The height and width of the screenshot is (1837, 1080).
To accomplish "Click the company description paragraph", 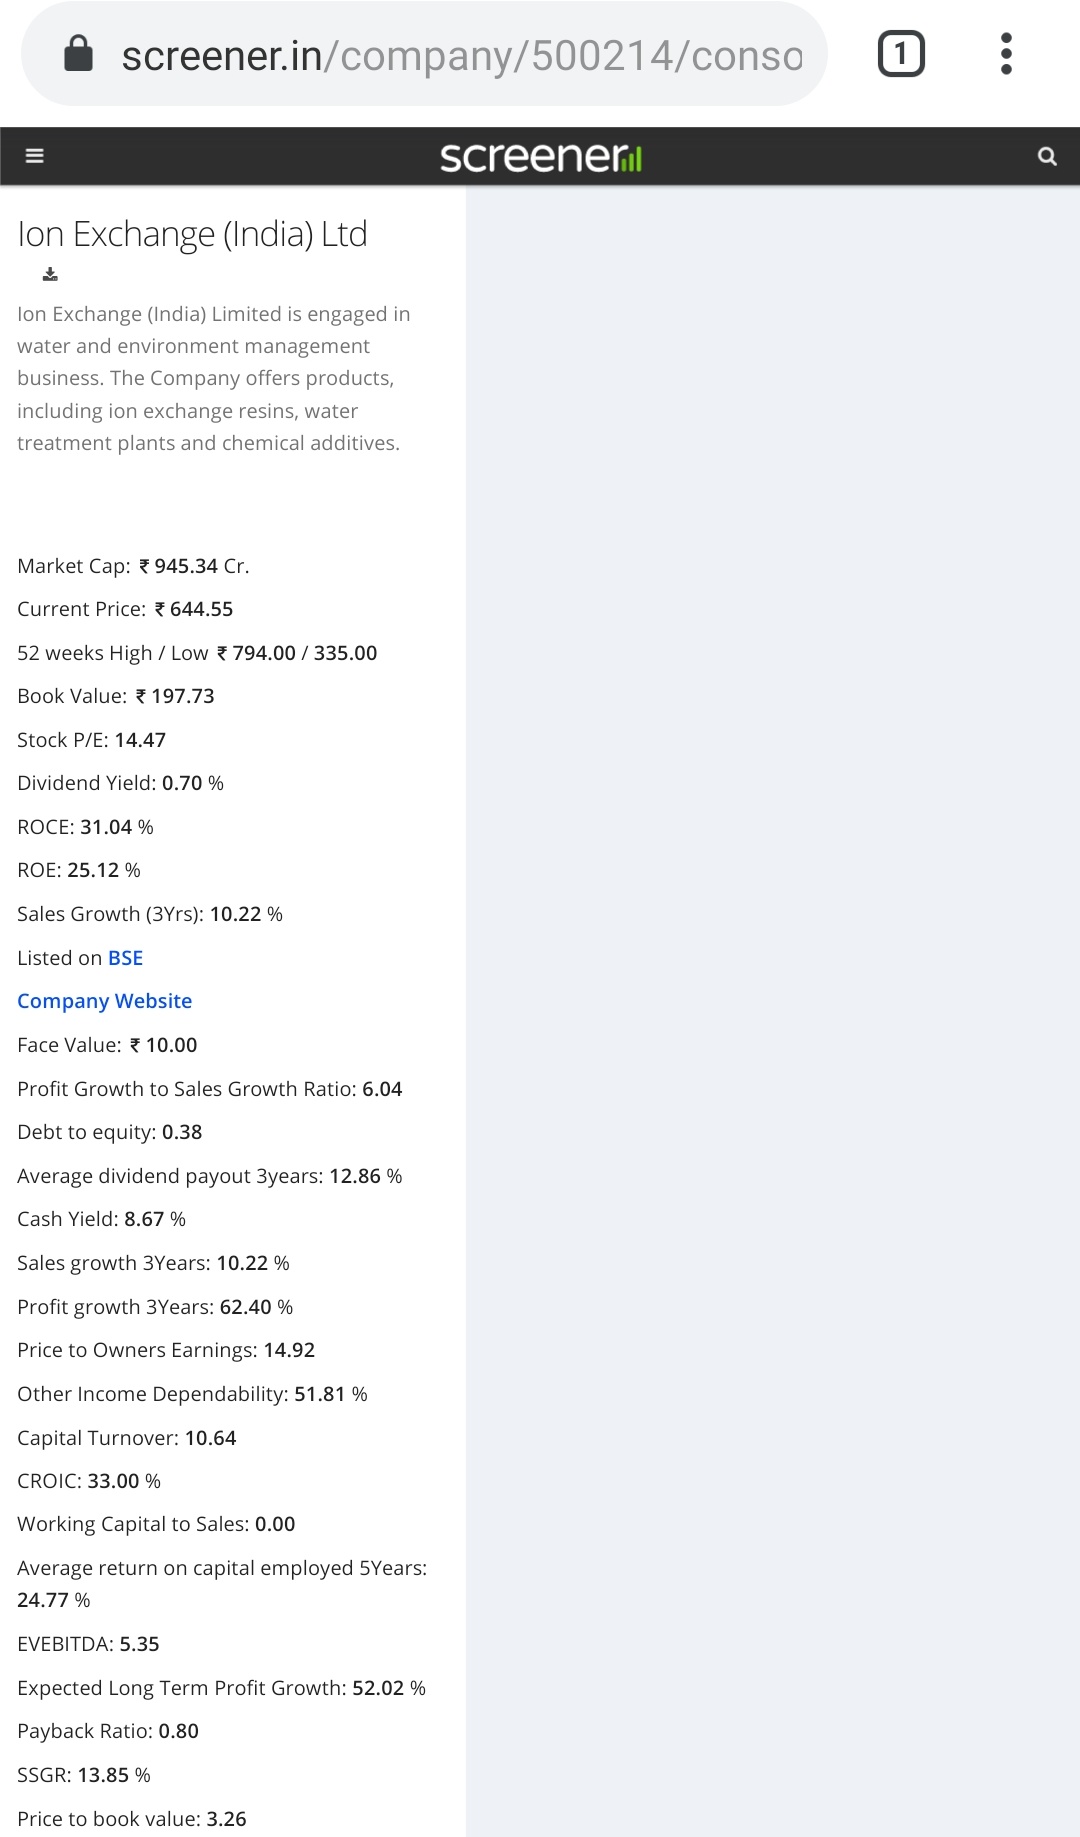I will 213,378.
